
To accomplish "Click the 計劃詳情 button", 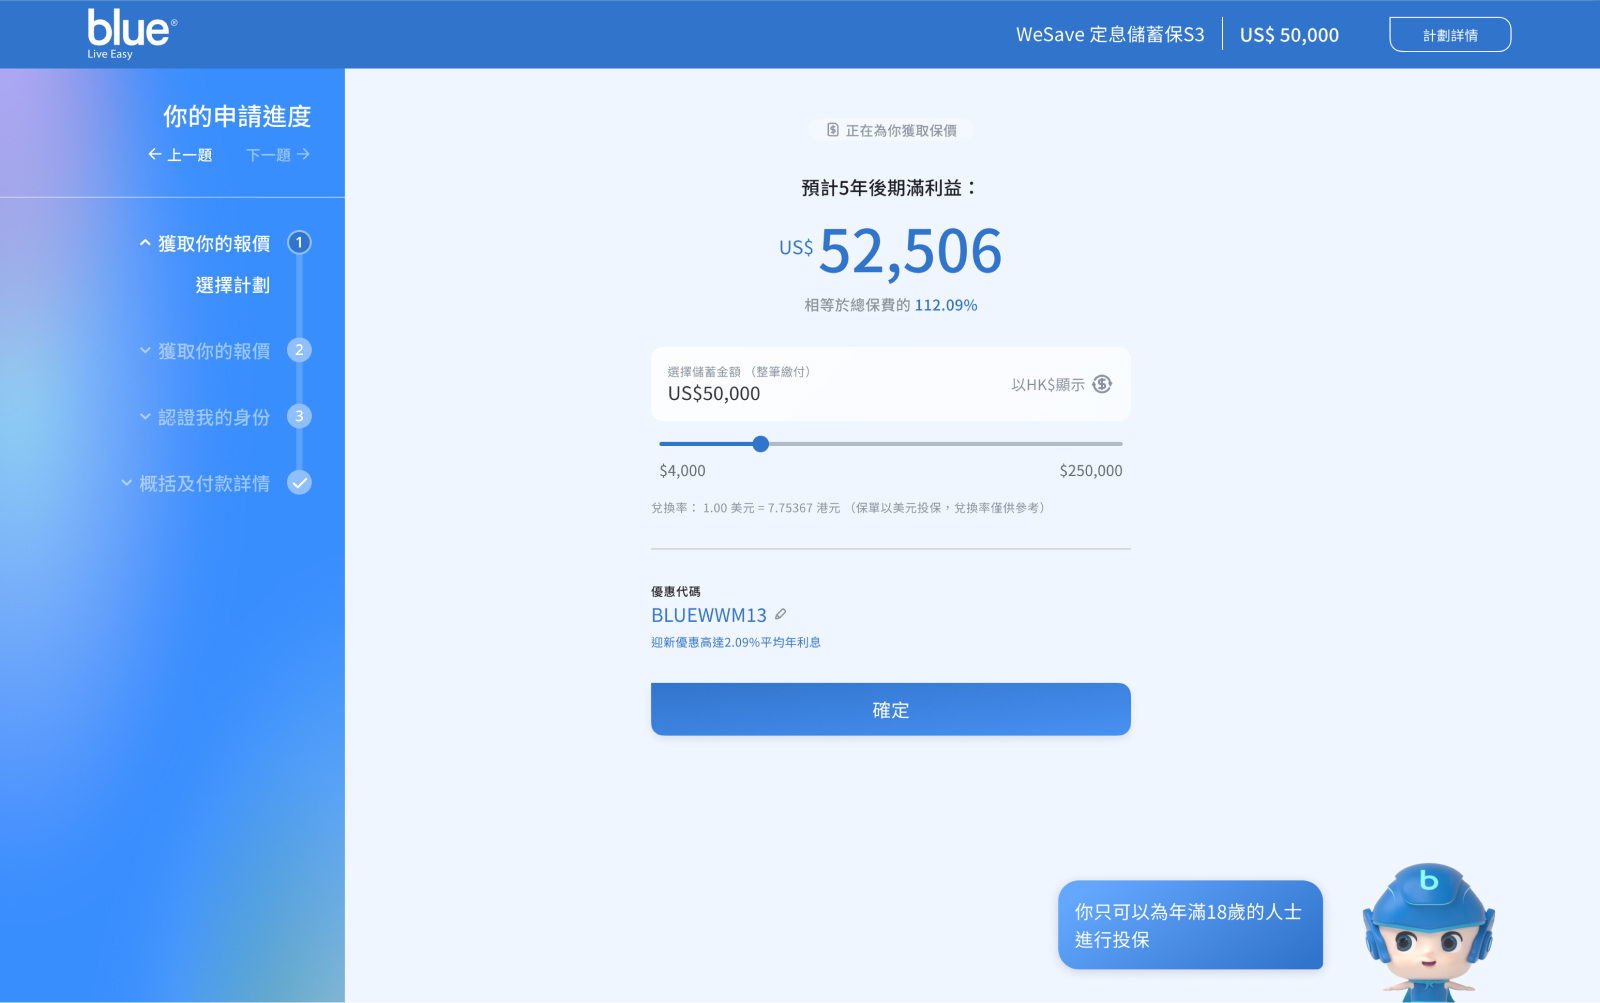I will click(1450, 35).
